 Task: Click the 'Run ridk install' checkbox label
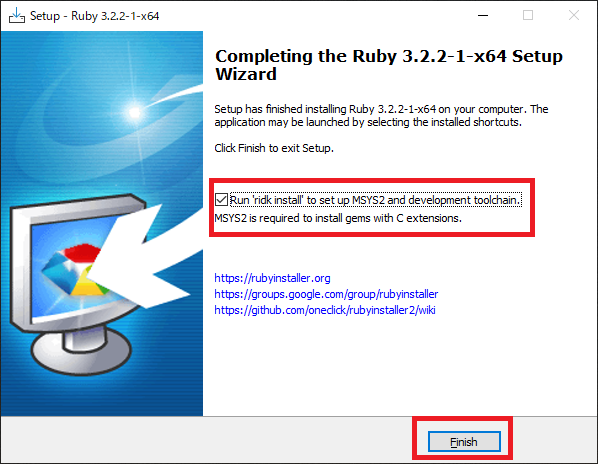pyautogui.click(x=375, y=200)
